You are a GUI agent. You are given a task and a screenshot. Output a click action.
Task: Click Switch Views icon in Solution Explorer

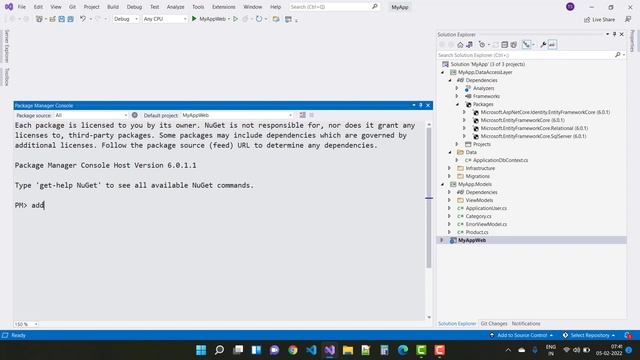[469, 45]
